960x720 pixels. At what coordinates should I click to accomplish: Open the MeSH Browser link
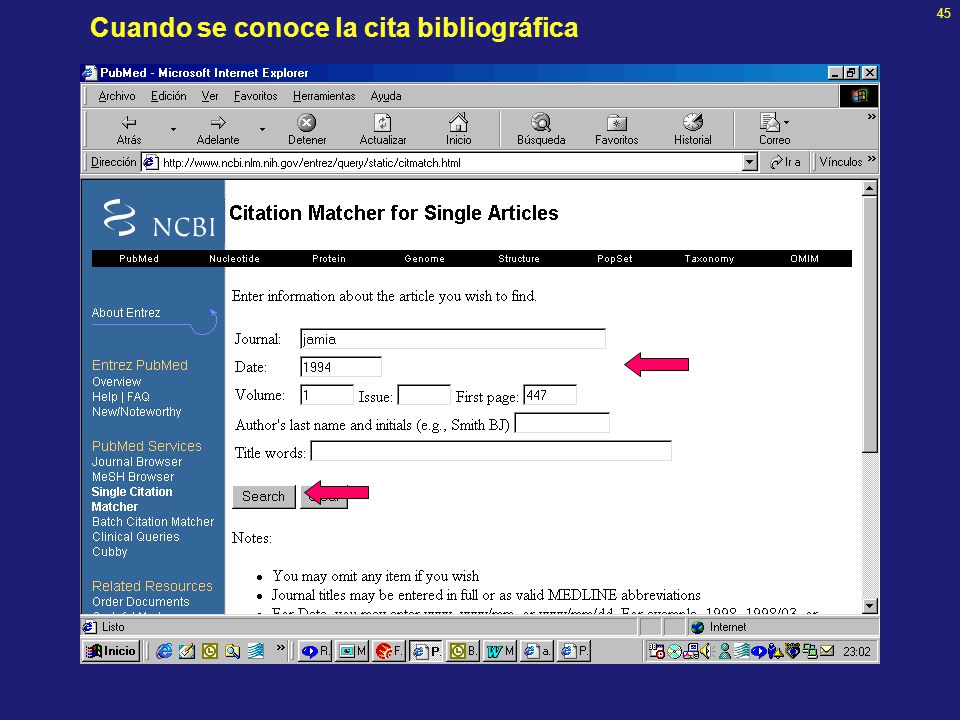point(133,476)
